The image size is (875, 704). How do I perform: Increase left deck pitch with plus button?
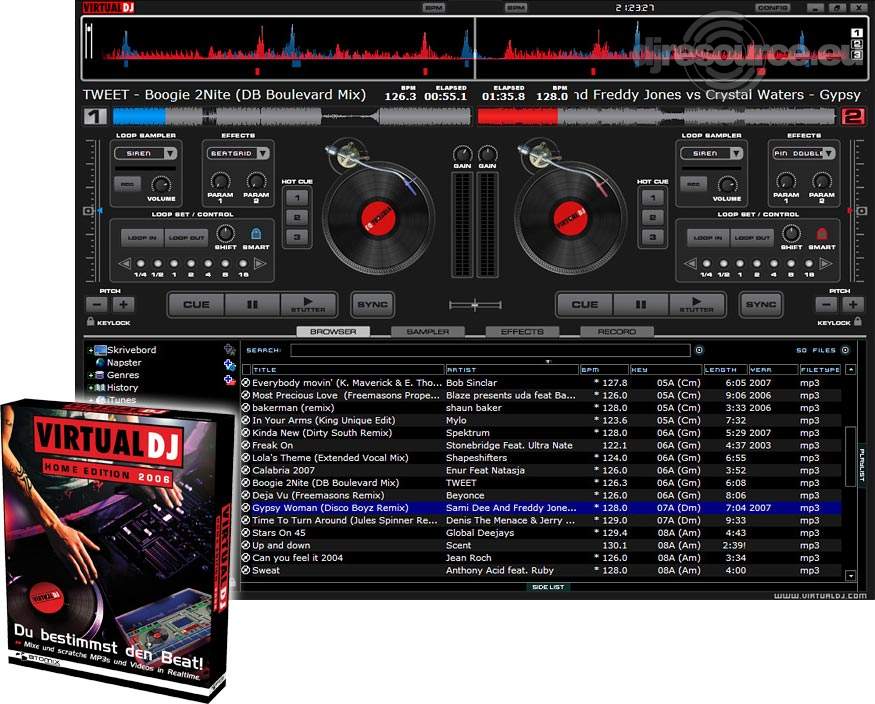pos(122,304)
